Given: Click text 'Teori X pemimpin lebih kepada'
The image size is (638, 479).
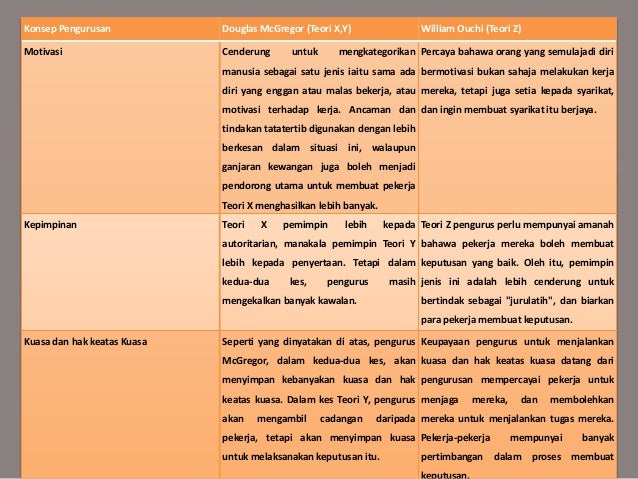Looking at the screenshot, I should click(319, 225).
